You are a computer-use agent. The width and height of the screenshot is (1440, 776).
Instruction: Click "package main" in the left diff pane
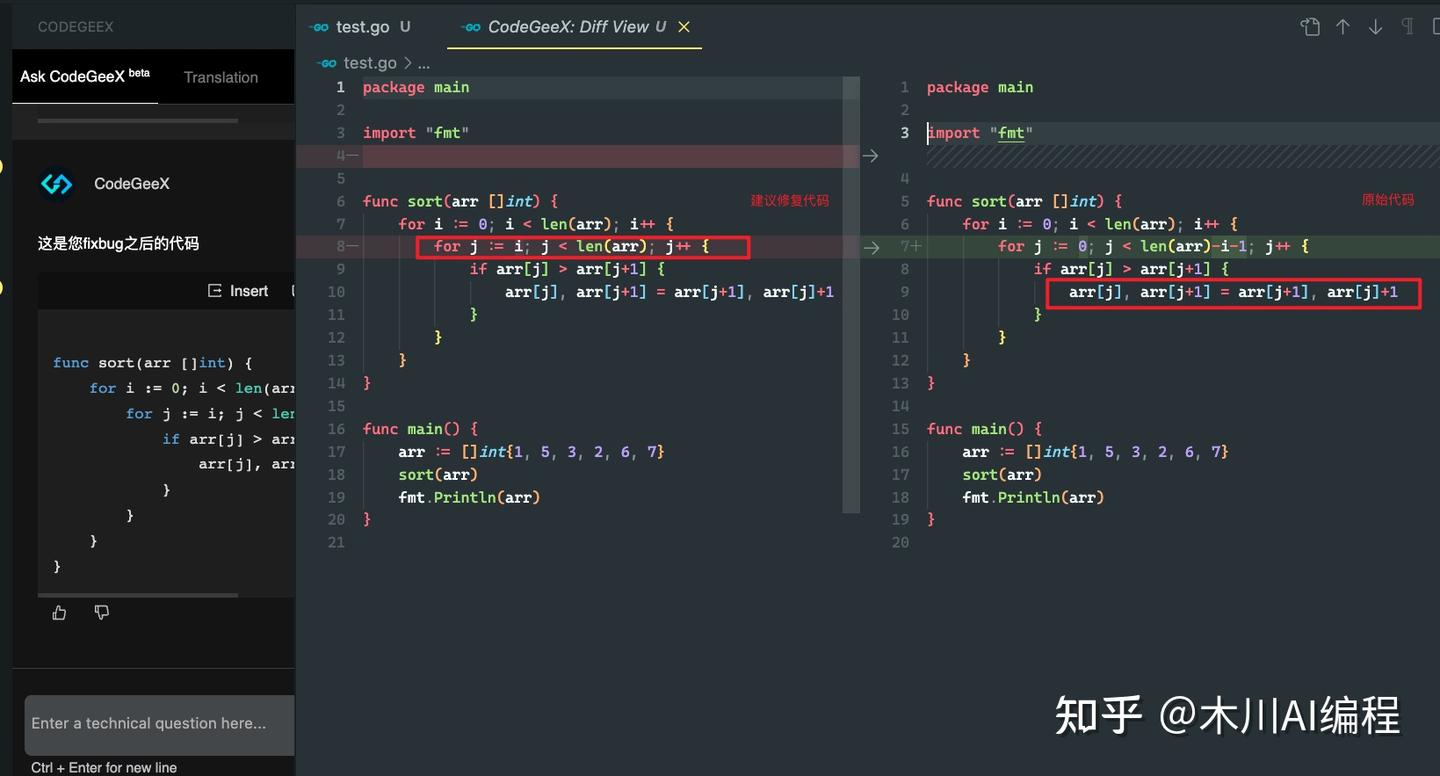point(416,87)
